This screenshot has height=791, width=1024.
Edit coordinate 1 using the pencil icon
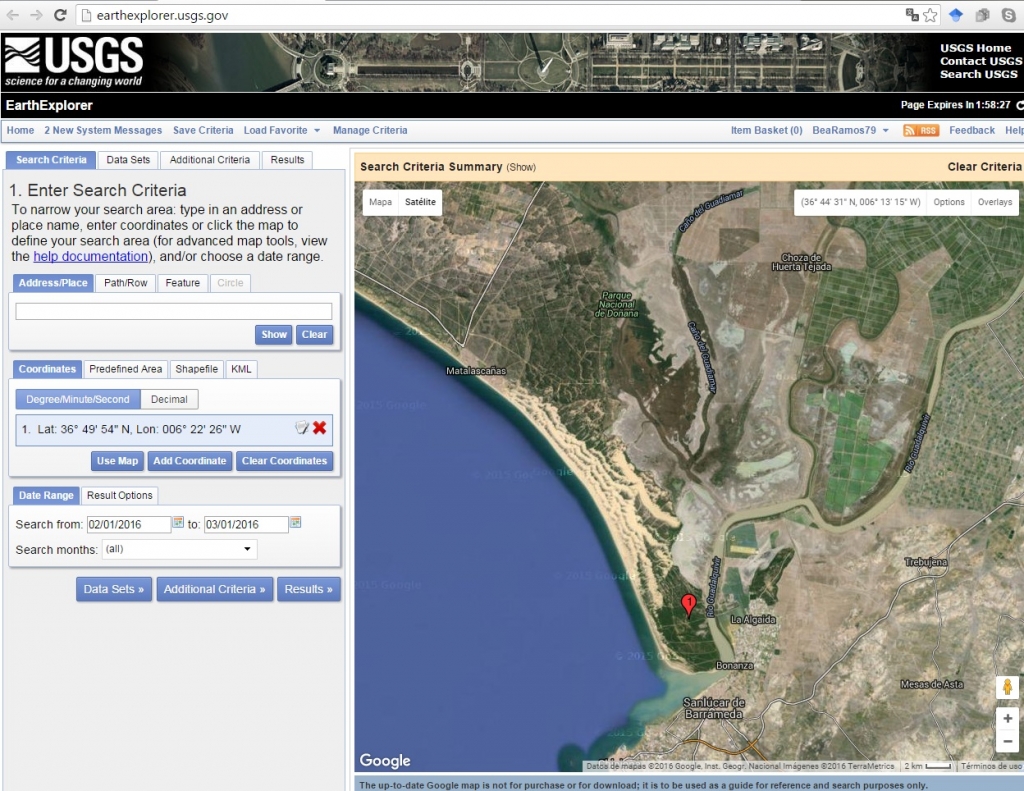click(x=302, y=428)
